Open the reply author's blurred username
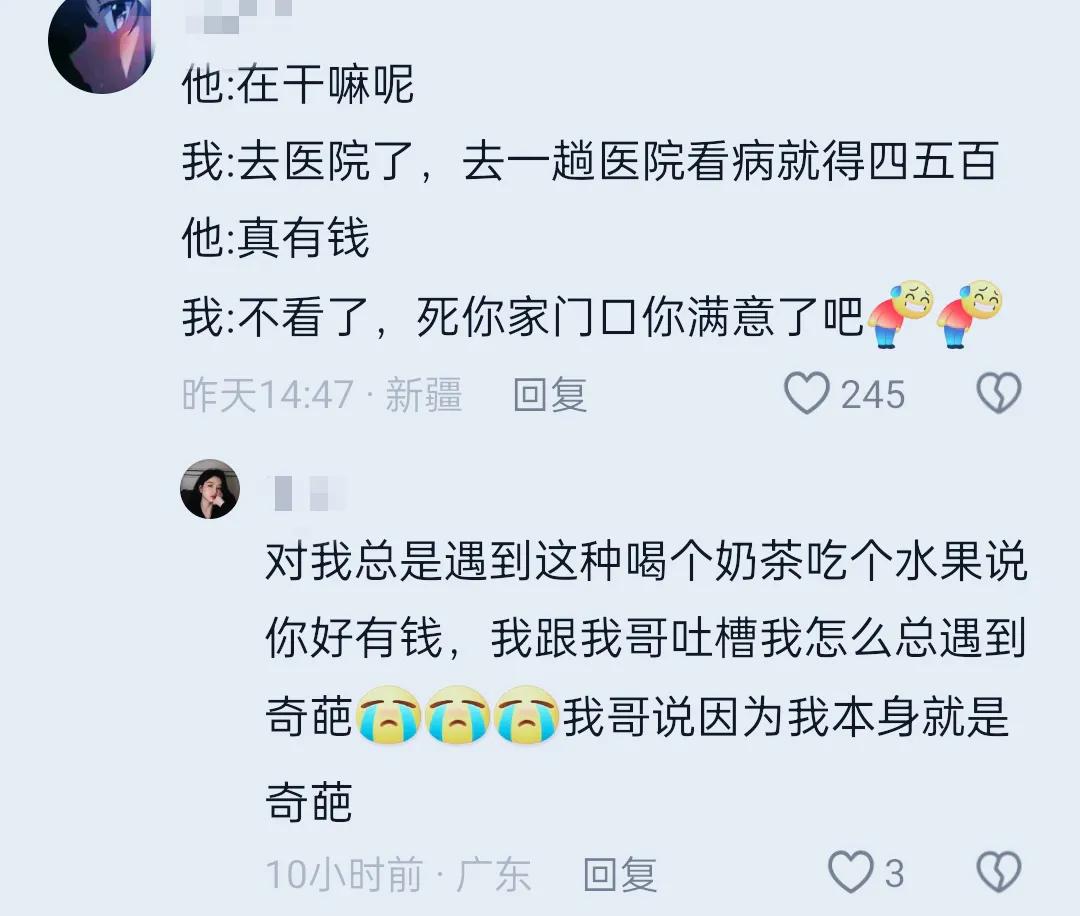 click(x=308, y=493)
